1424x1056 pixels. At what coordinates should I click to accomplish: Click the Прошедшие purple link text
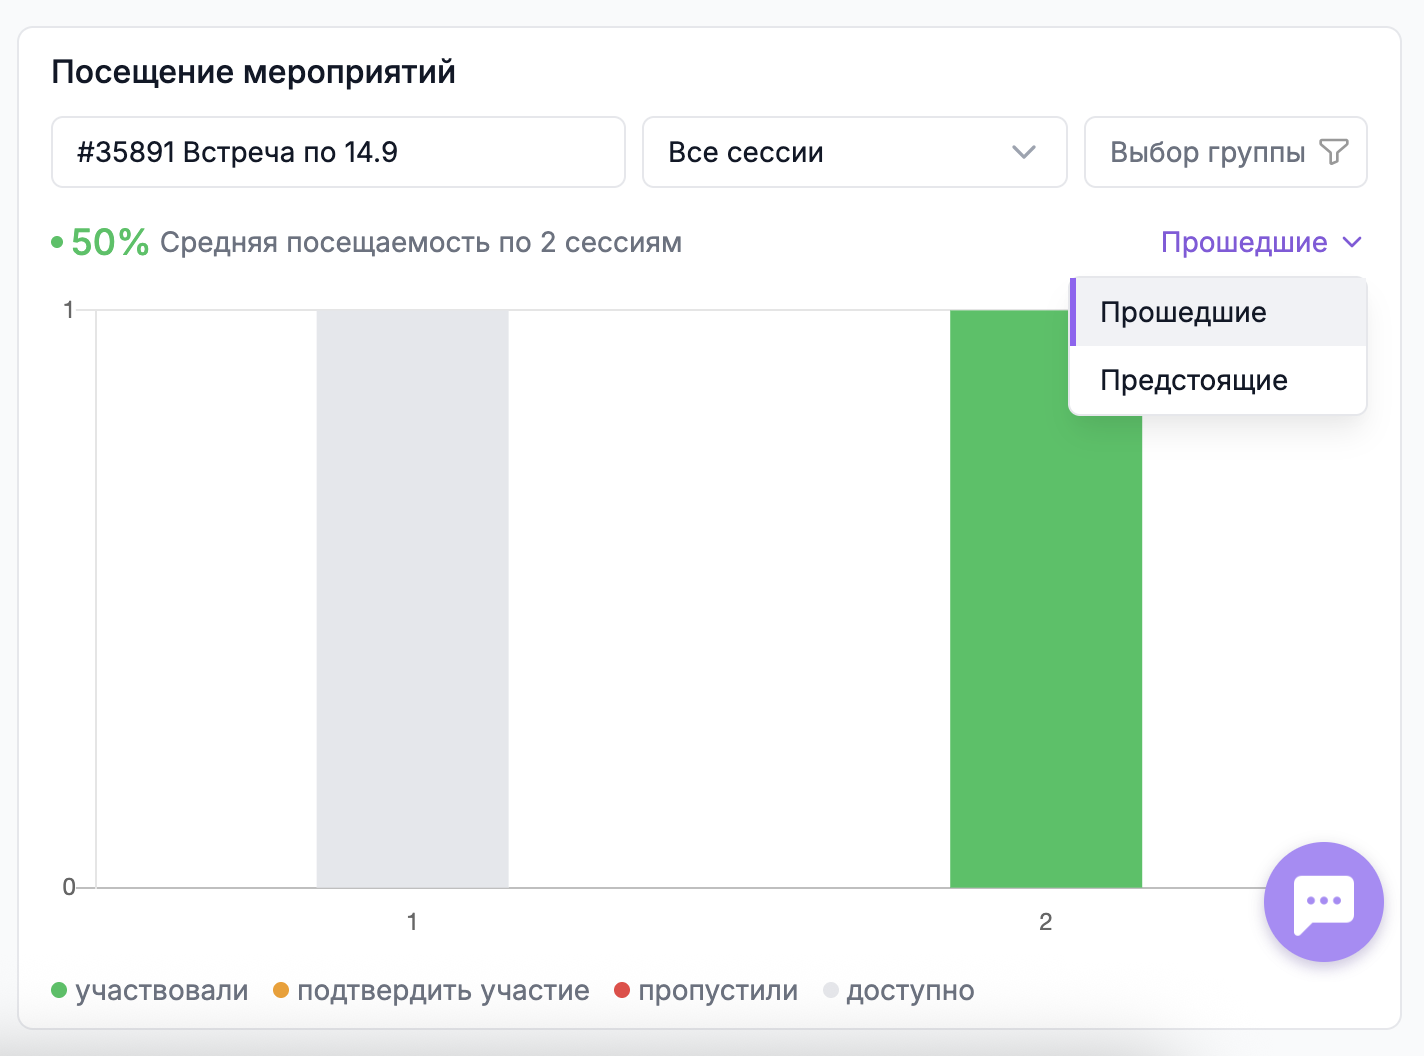click(1244, 242)
